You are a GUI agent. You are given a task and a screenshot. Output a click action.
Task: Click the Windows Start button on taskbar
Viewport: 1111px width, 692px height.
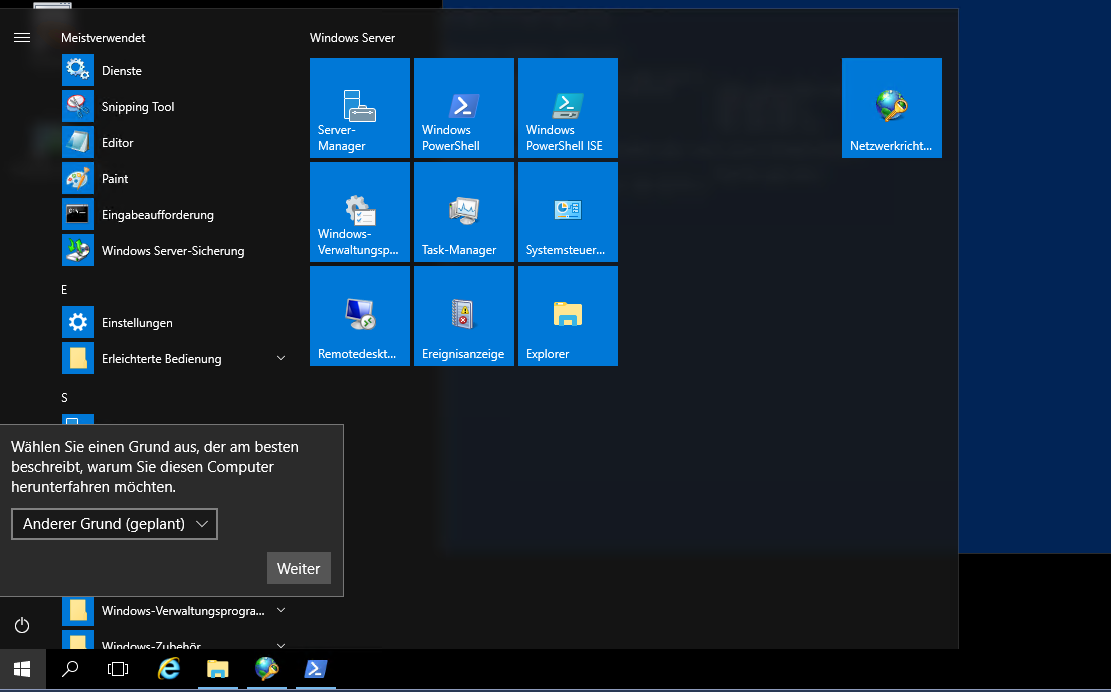22,669
